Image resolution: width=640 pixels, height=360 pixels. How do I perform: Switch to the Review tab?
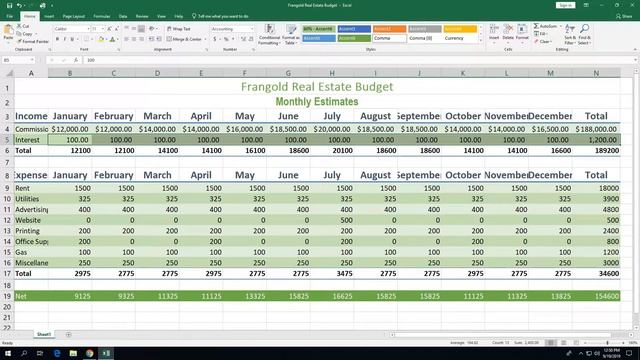[x=142, y=16]
